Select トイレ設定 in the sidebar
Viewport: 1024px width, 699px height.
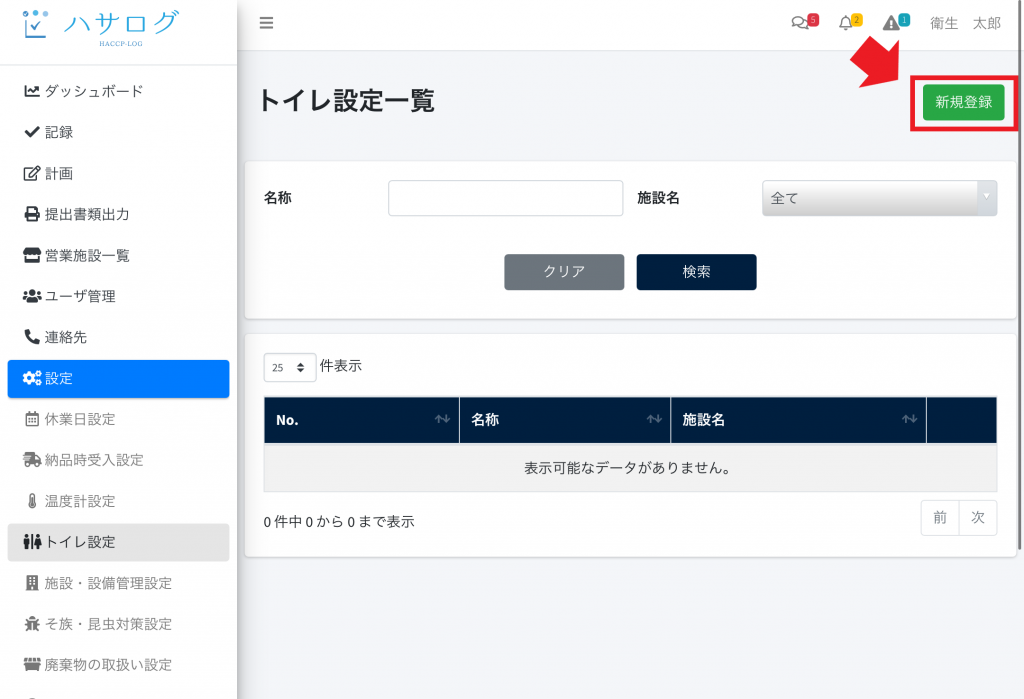coord(118,542)
